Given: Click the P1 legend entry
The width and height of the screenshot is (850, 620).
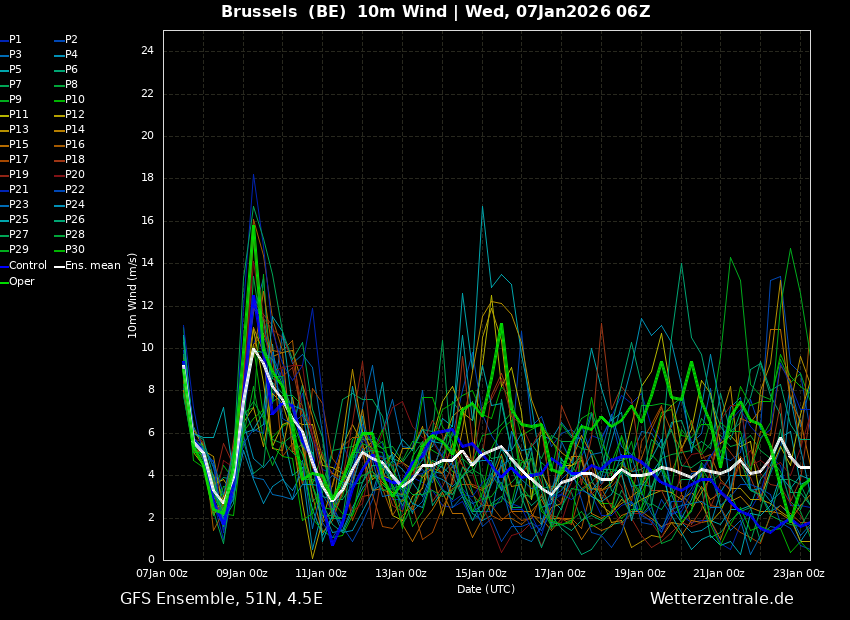Looking at the screenshot, I should click(11, 40).
